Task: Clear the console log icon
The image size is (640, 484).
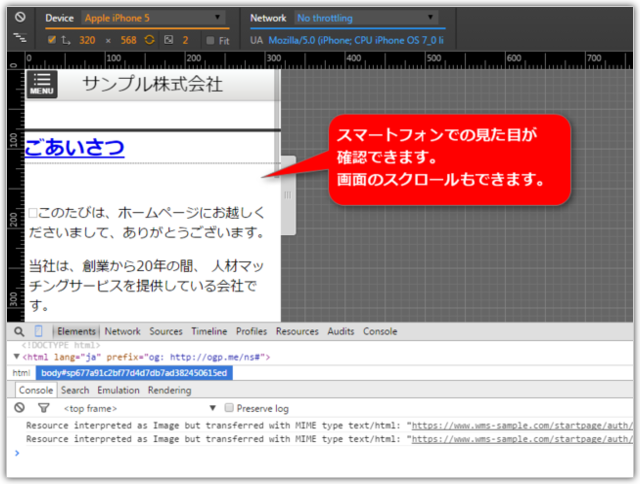Action: (20, 408)
